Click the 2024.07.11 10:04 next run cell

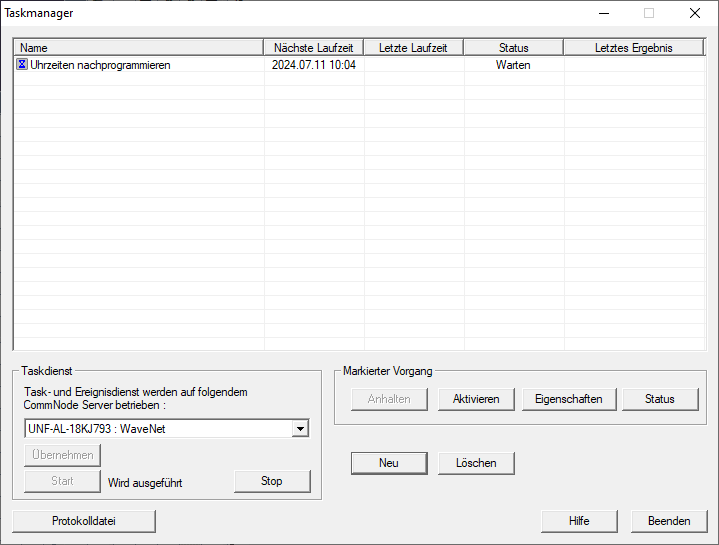click(314, 65)
